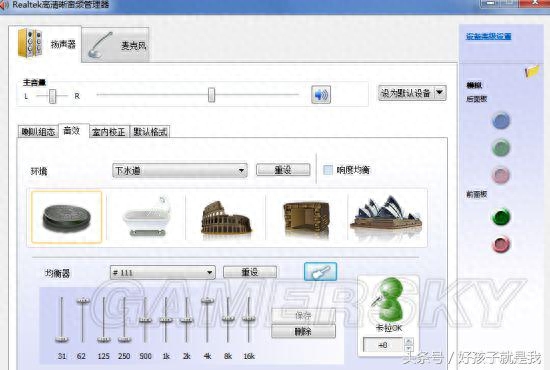Mute the main volume speaker button

coord(321,95)
